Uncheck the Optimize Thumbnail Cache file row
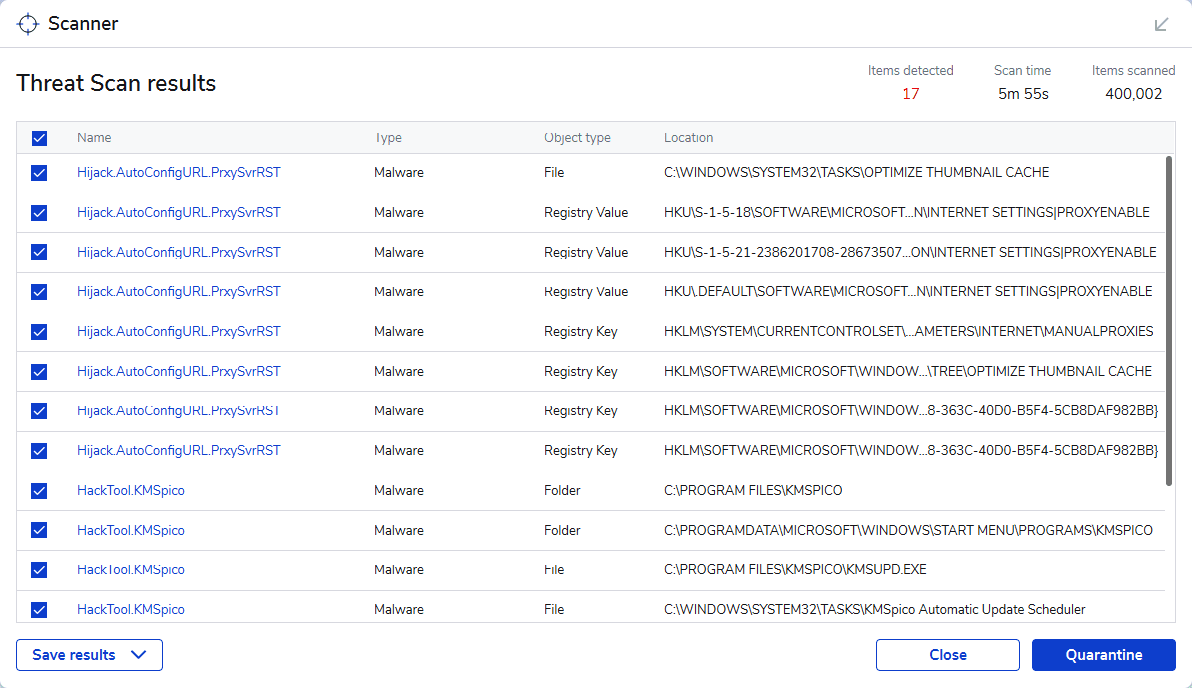This screenshot has width=1192, height=688. (x=39, y=172)
